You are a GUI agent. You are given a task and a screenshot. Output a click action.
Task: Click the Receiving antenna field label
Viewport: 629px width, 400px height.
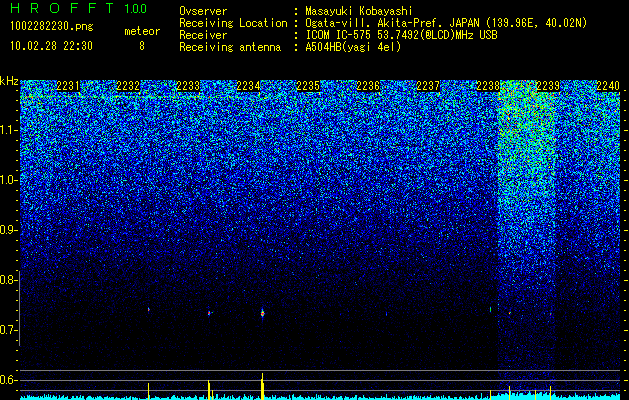[x=230, y=47]
